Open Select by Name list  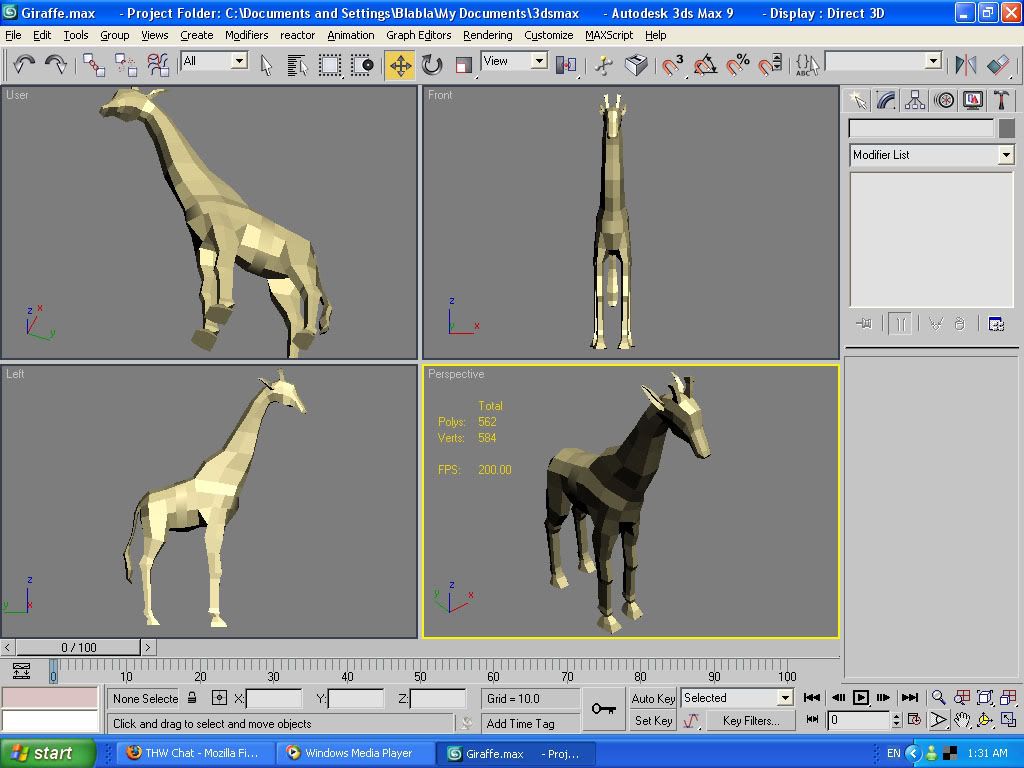(297, 65)
